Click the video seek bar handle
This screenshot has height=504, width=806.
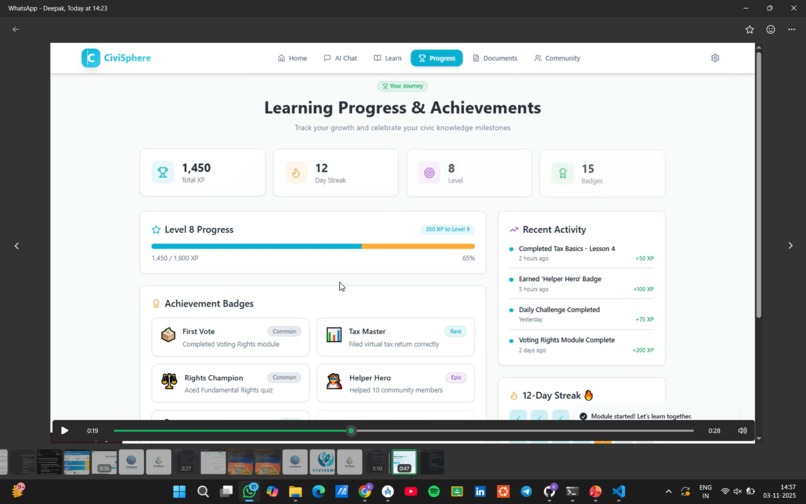click(x=351, y=430)
